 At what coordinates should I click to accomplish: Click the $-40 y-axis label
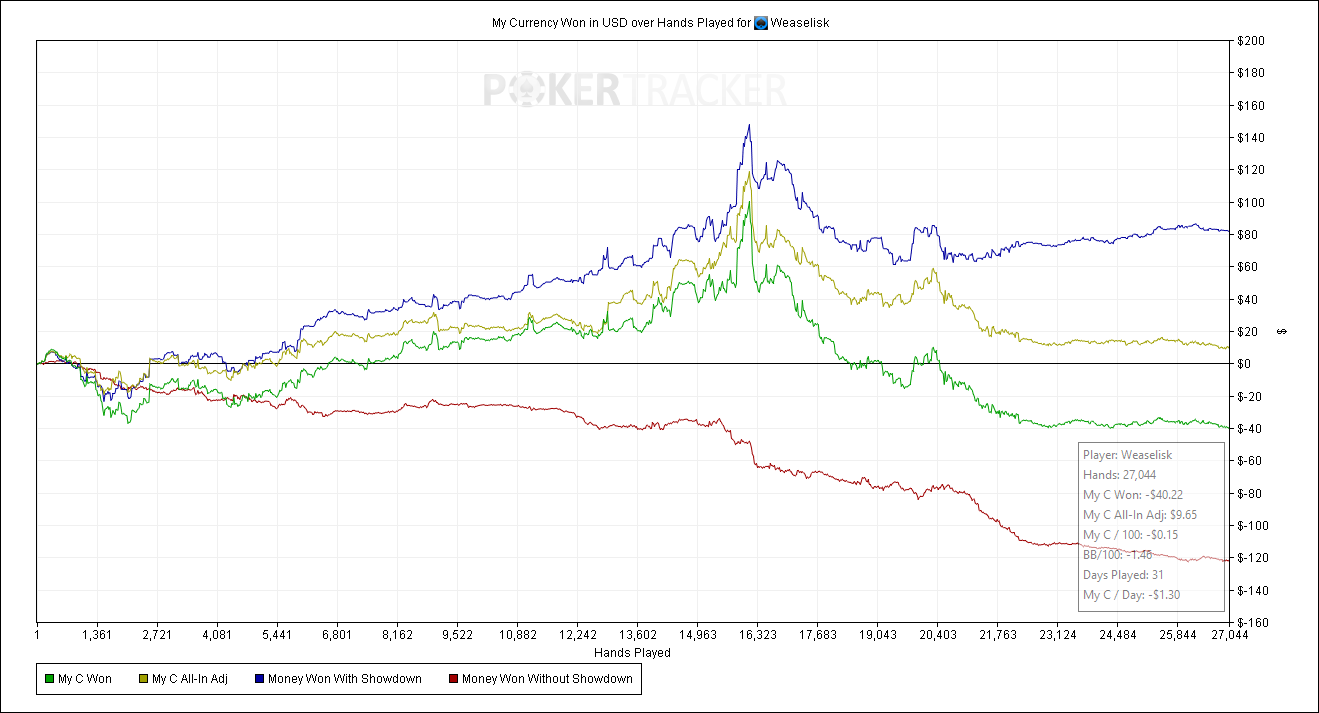[x=1251, y=429]
